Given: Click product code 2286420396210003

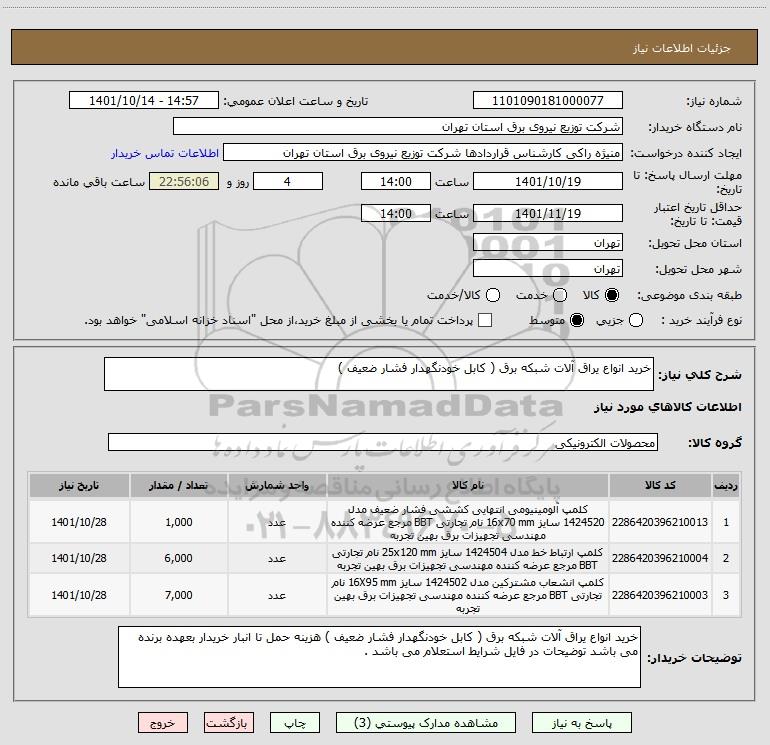Looking at the screenshot, I should pos(660,595).
